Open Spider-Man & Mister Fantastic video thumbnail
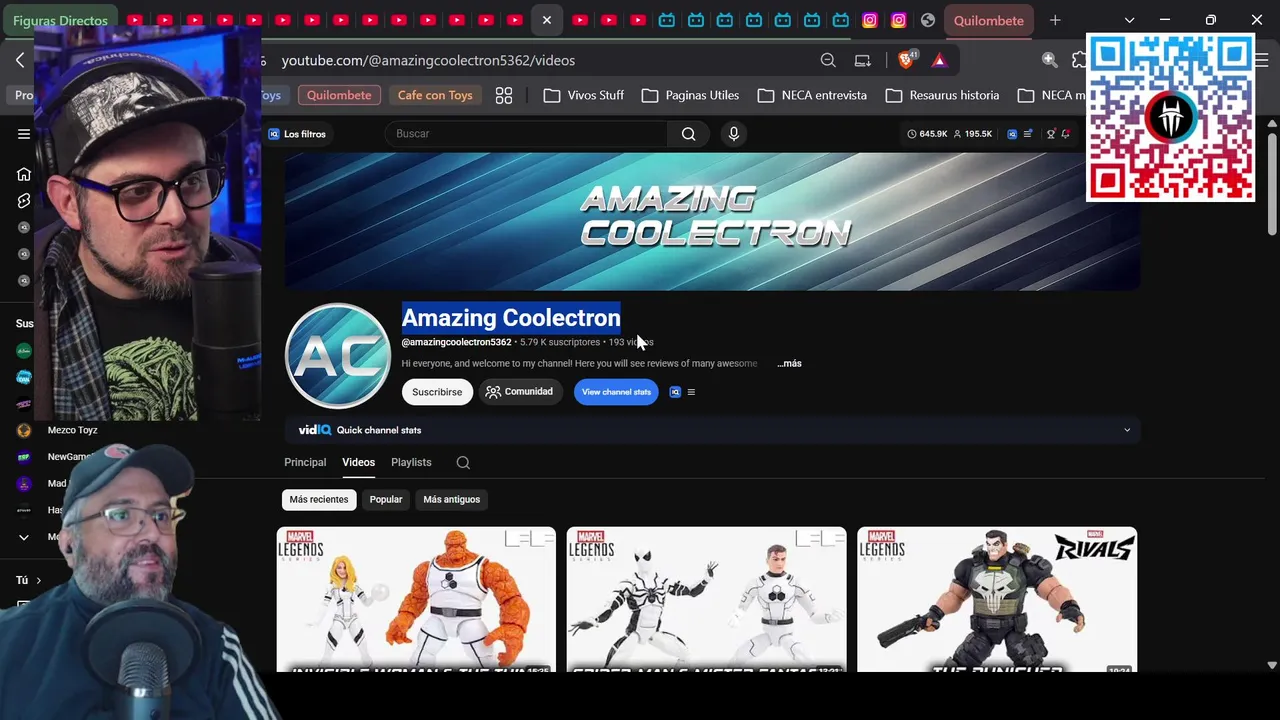 [706, 599]
